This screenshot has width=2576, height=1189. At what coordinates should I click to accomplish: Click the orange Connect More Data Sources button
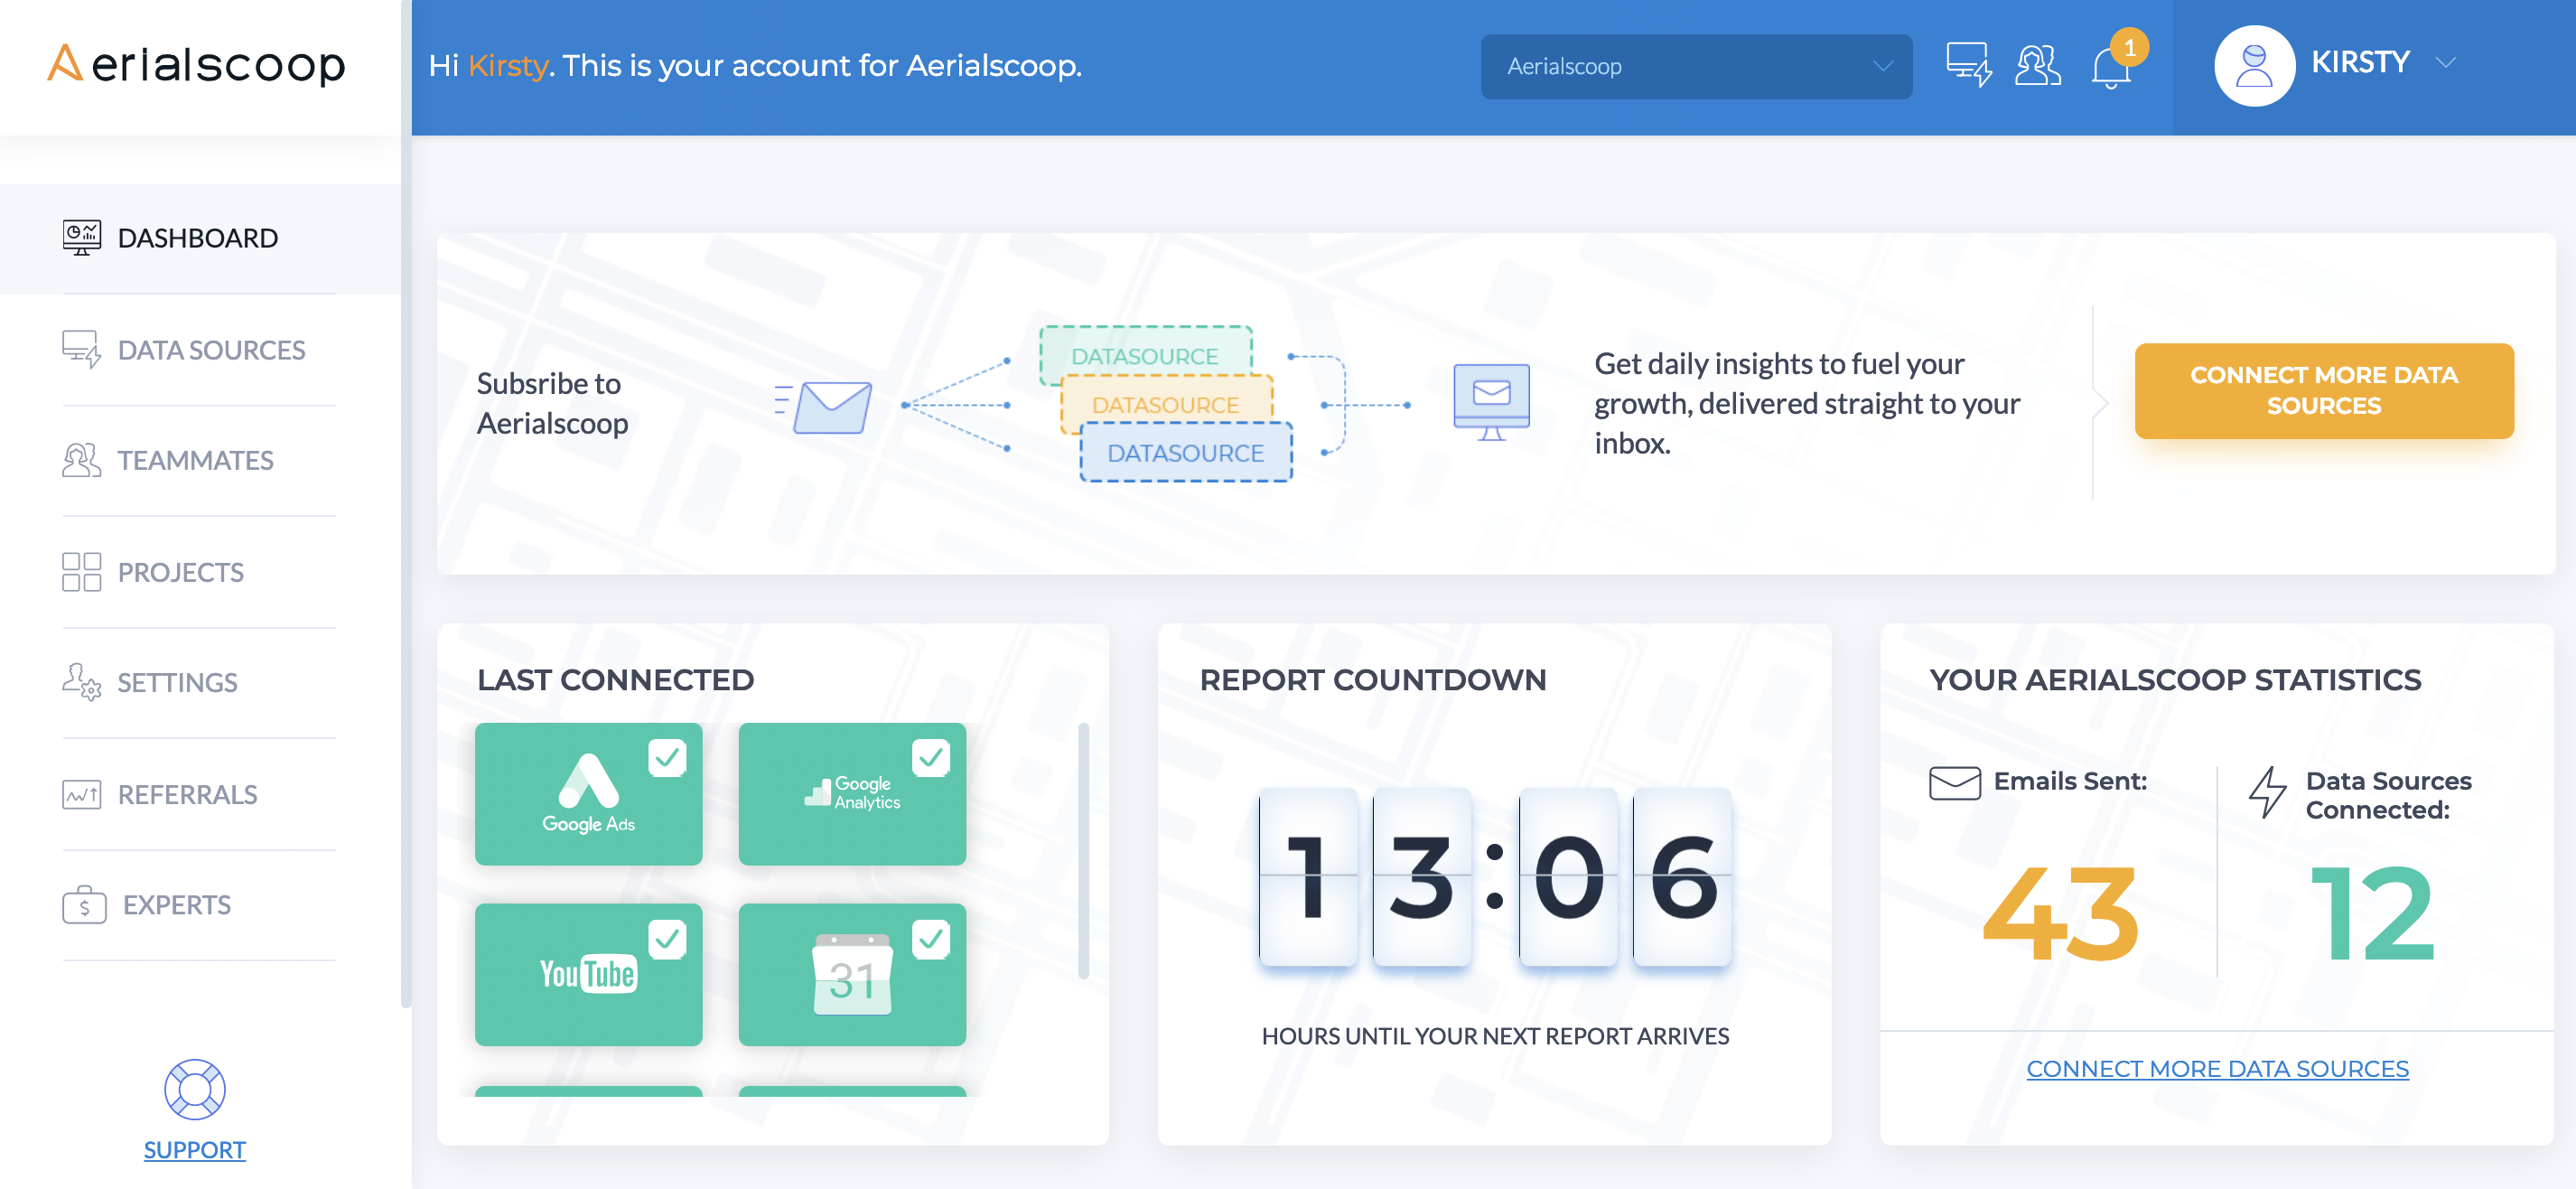pos(2323,390)
